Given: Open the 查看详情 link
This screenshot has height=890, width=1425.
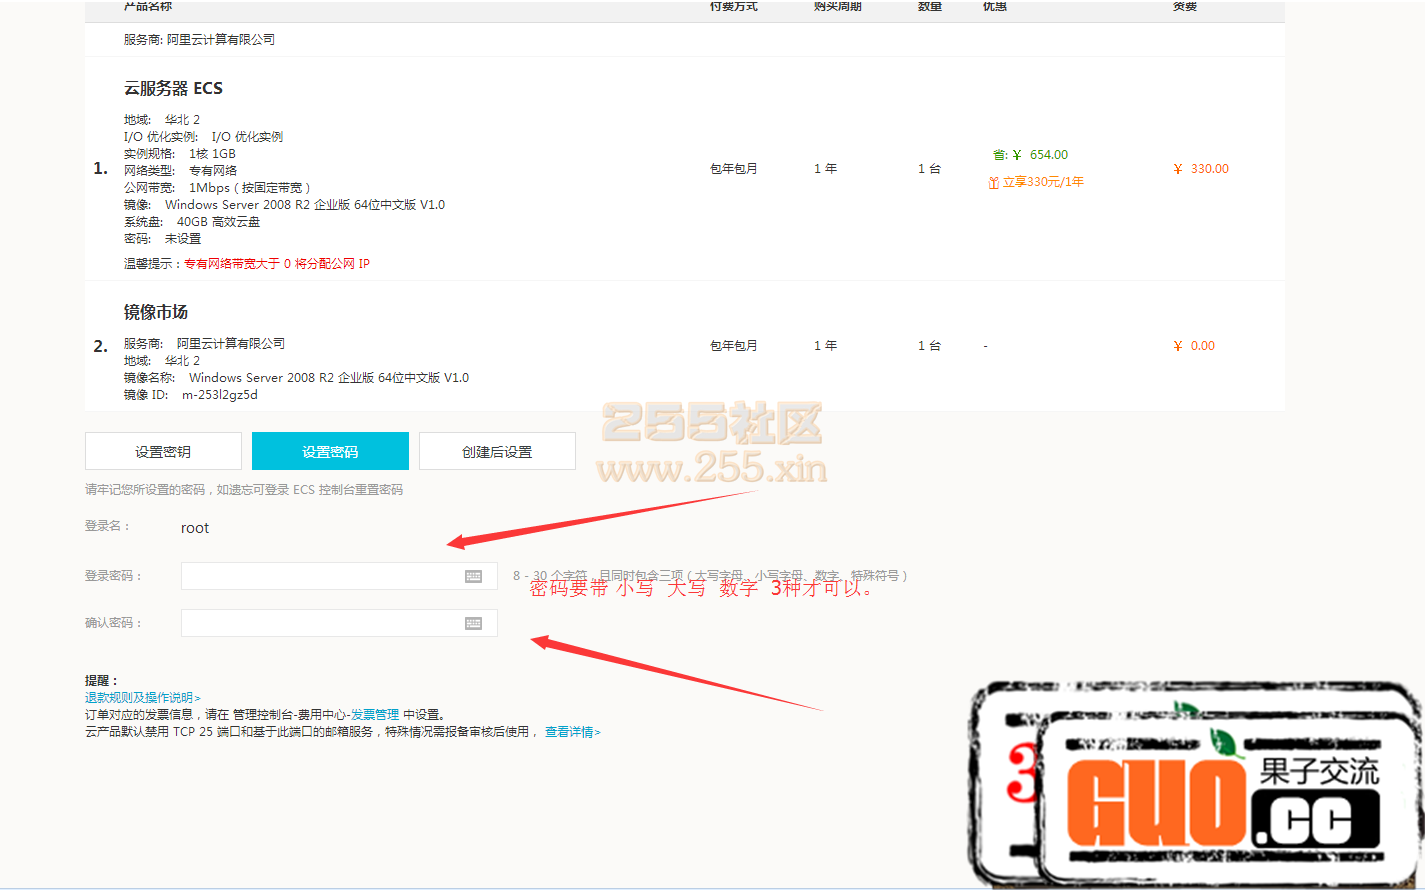Looking at the screenshot, I should click(x=570, y=732).
